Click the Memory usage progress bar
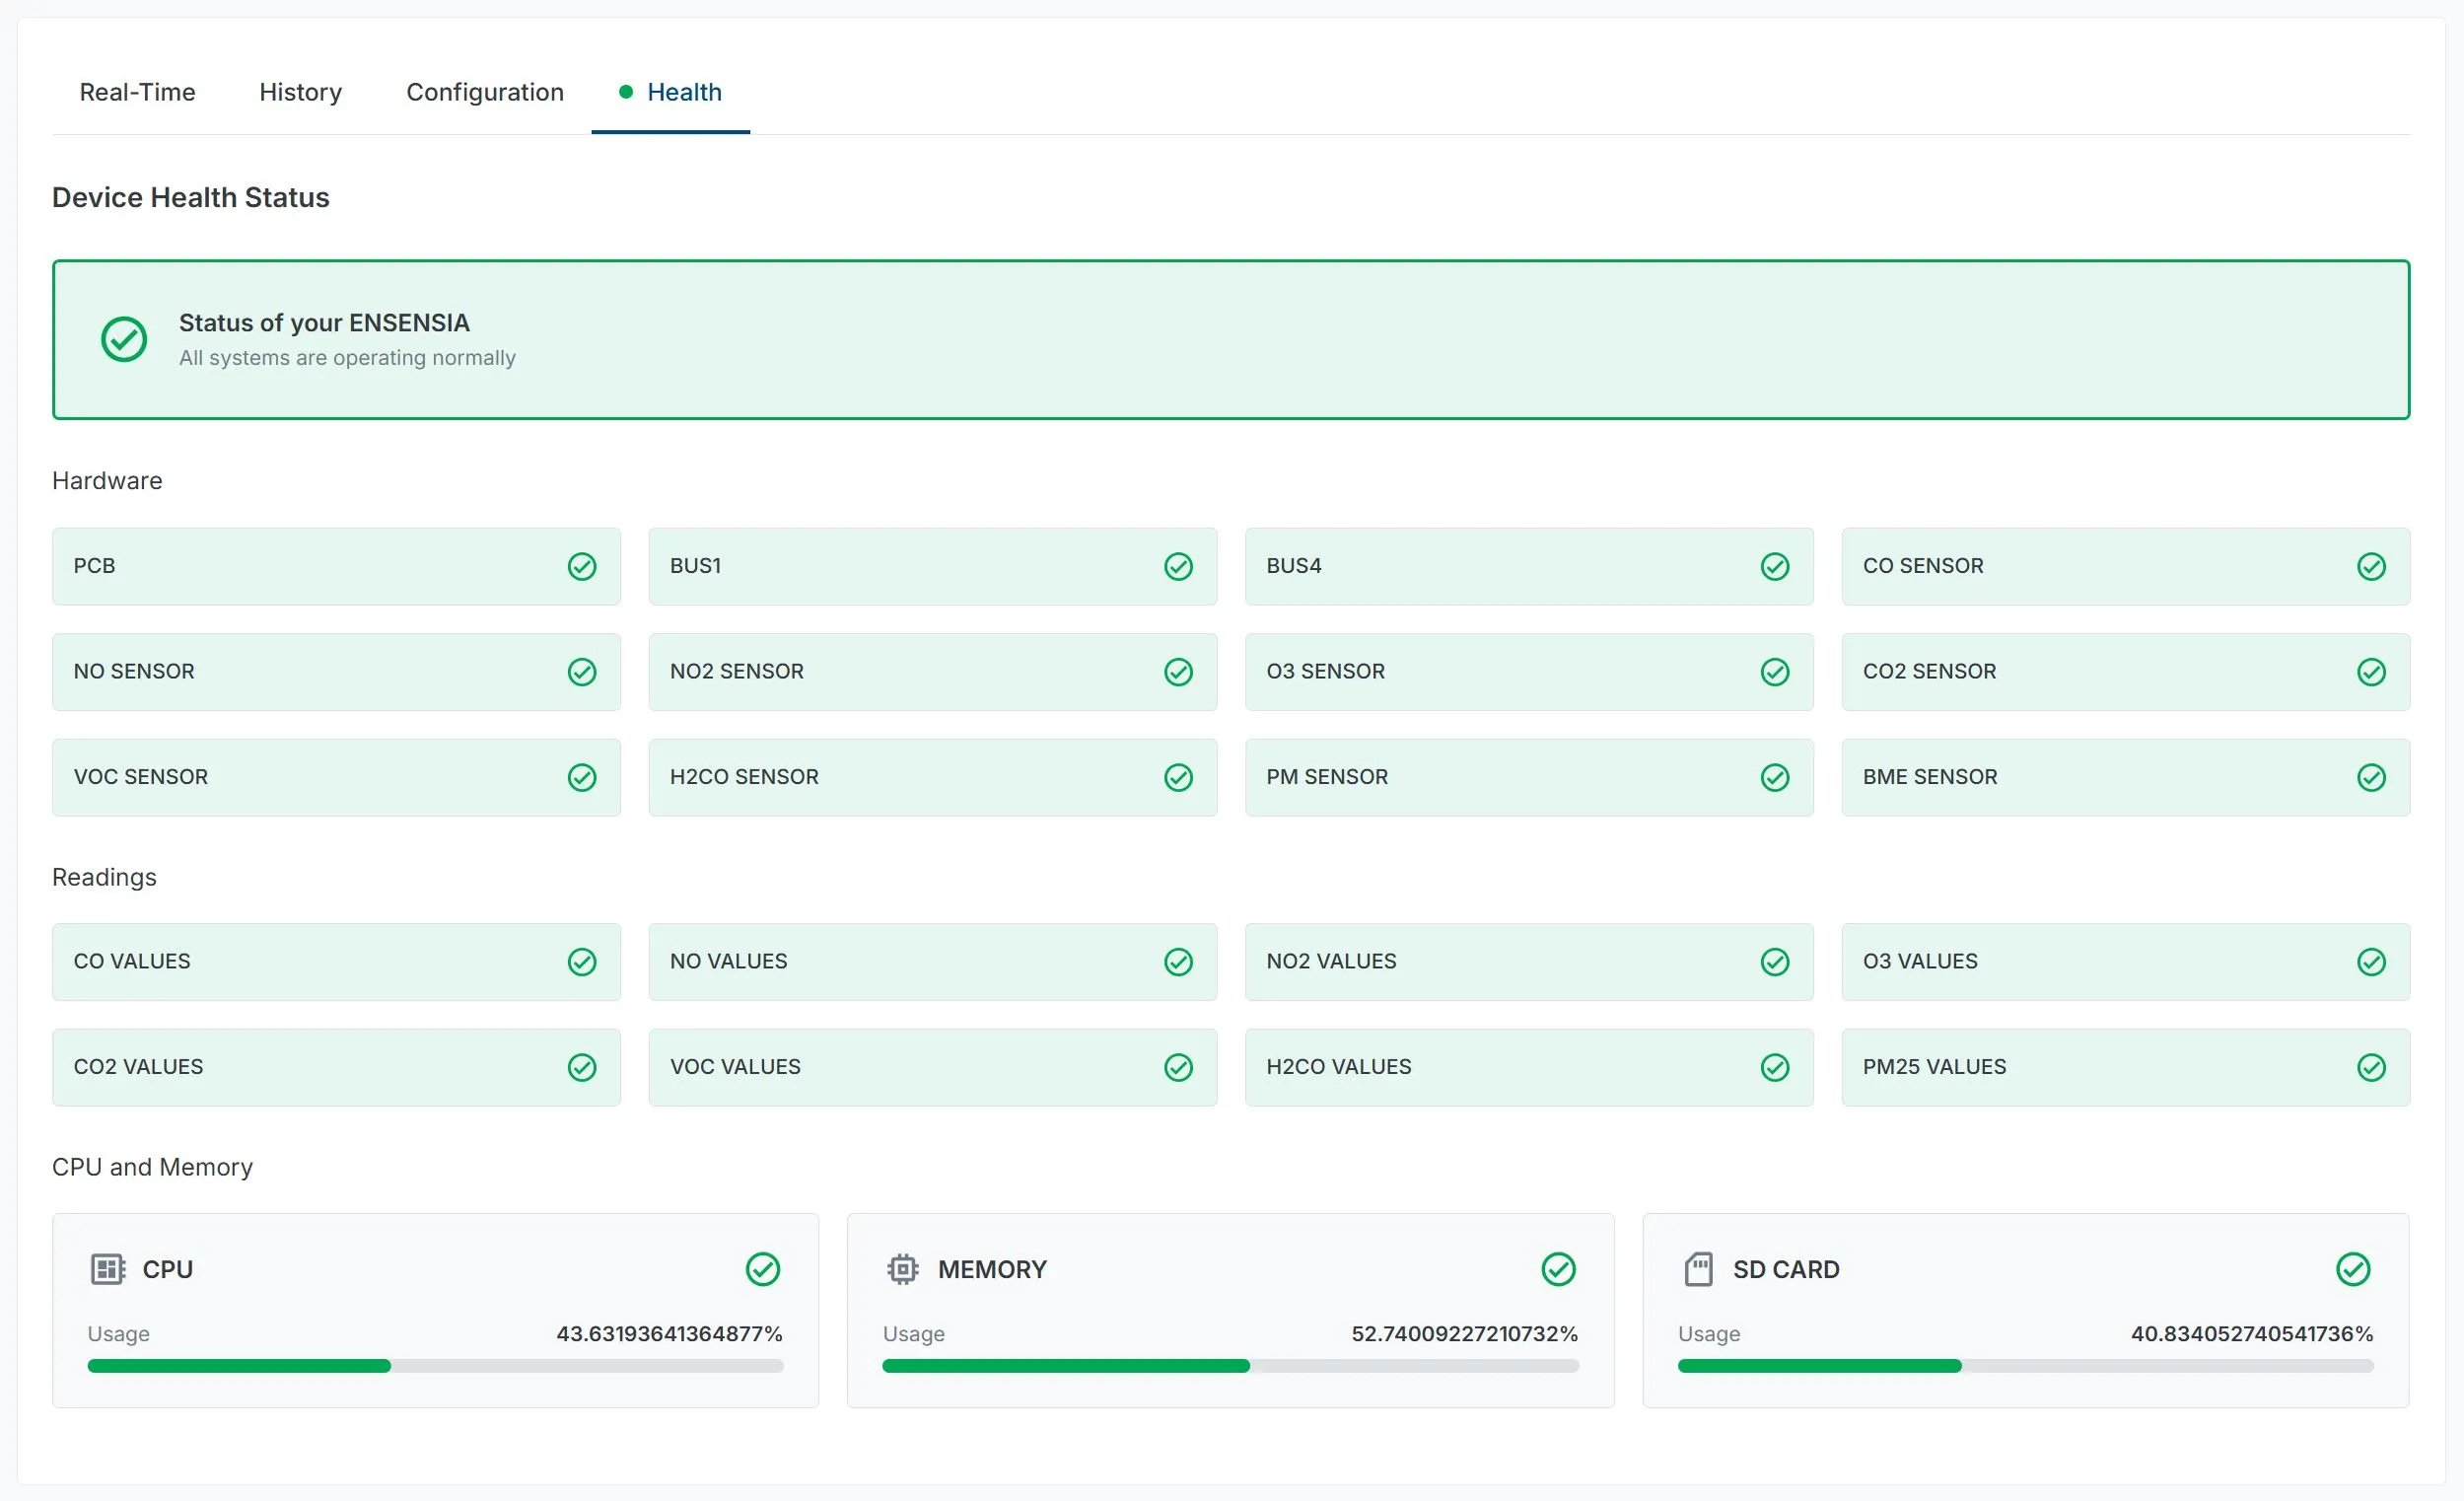 [1230, 1366]
